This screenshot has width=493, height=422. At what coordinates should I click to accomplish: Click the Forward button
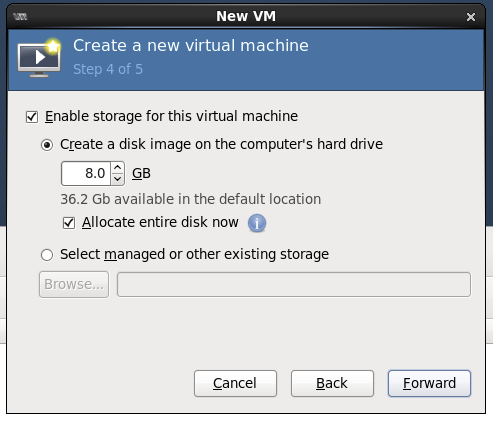[x=429, y=383]
